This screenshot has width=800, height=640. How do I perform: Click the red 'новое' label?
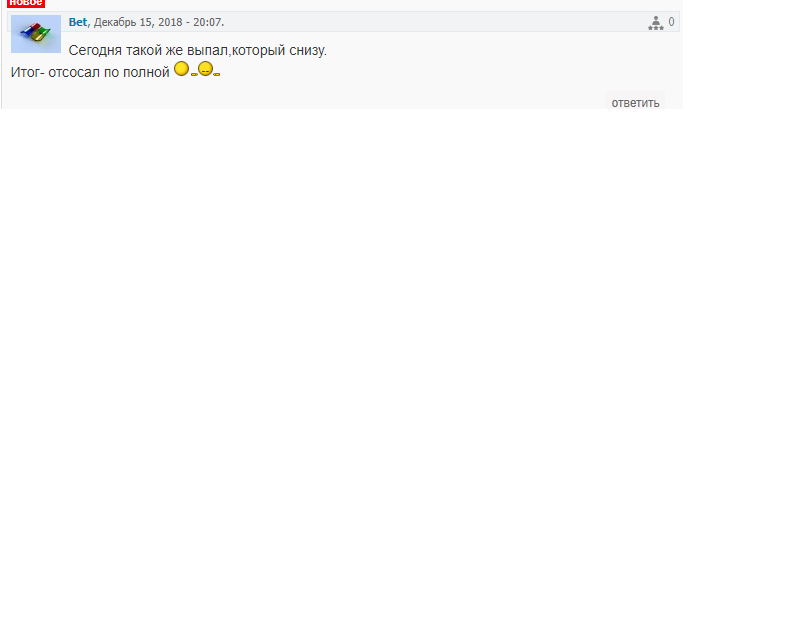click(x=26, y=3)
